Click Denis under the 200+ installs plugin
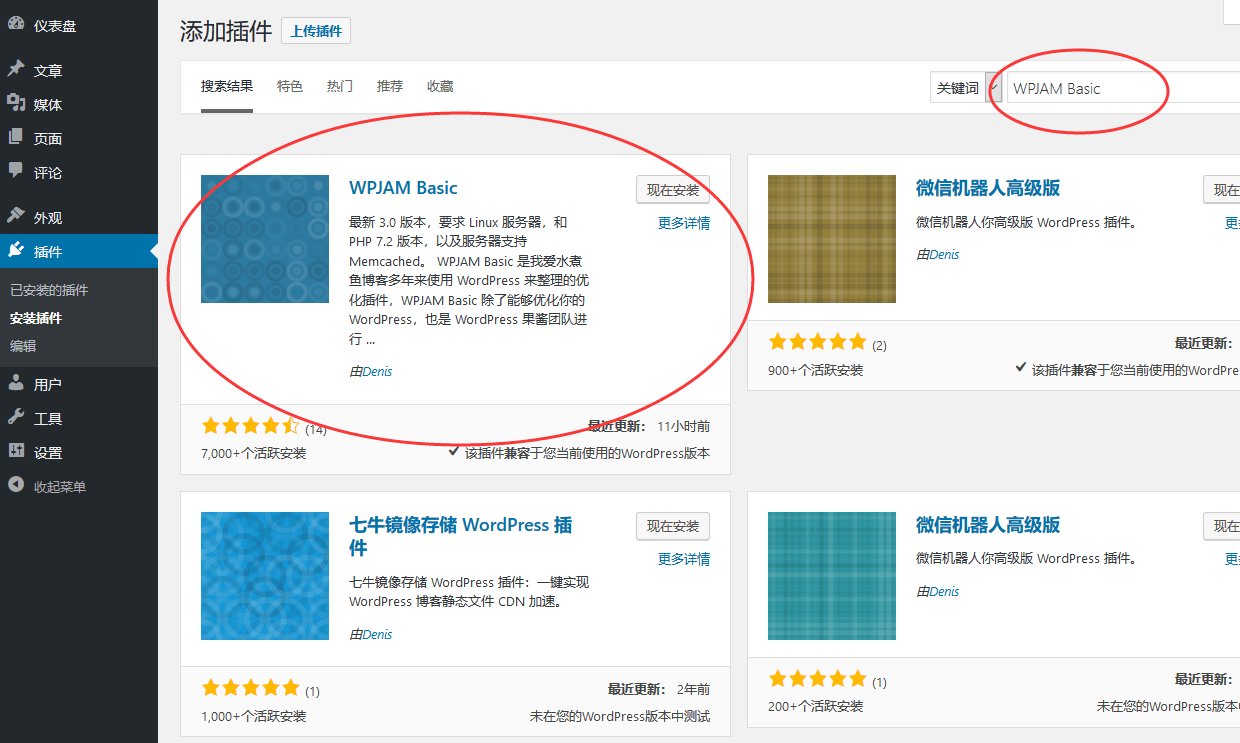The height and width of the screenshot is (743, 1240). click(x=944, y=591)
